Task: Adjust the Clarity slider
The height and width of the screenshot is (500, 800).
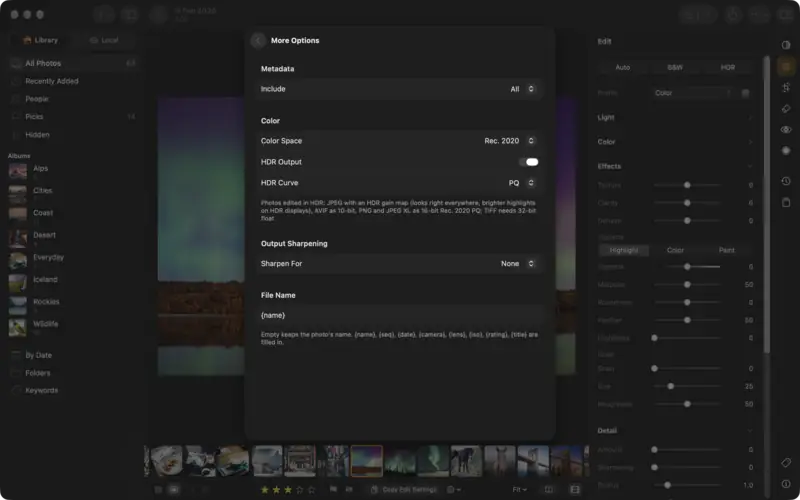Action: coord(687,203)
